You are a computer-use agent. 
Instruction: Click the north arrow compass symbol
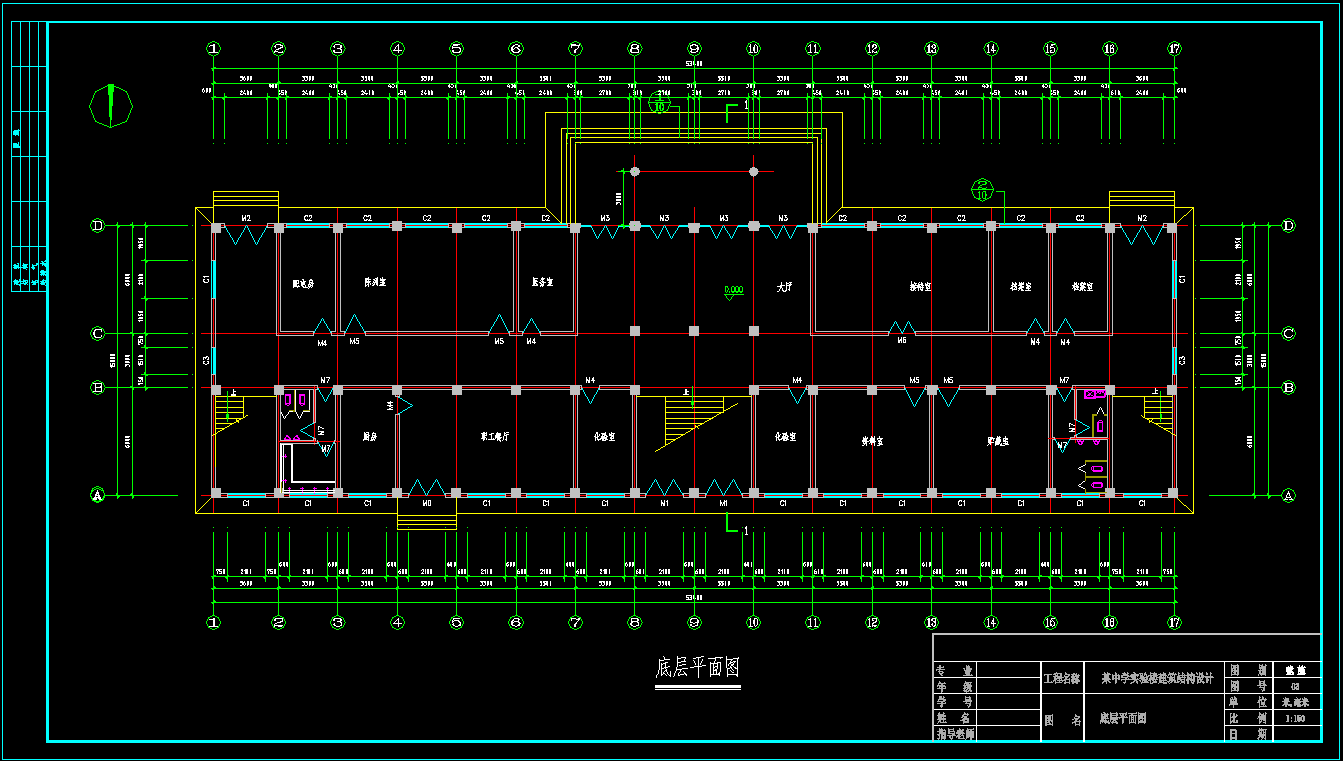click(x=111, y=105)
